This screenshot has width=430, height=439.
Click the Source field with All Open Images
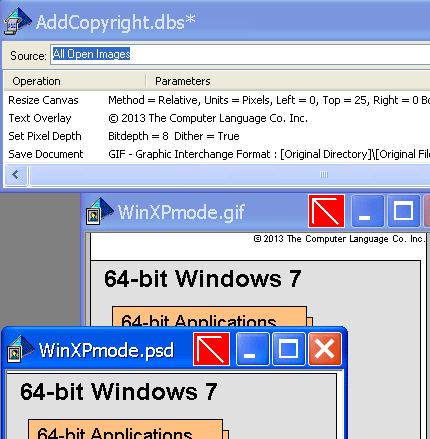click(240, 54)
